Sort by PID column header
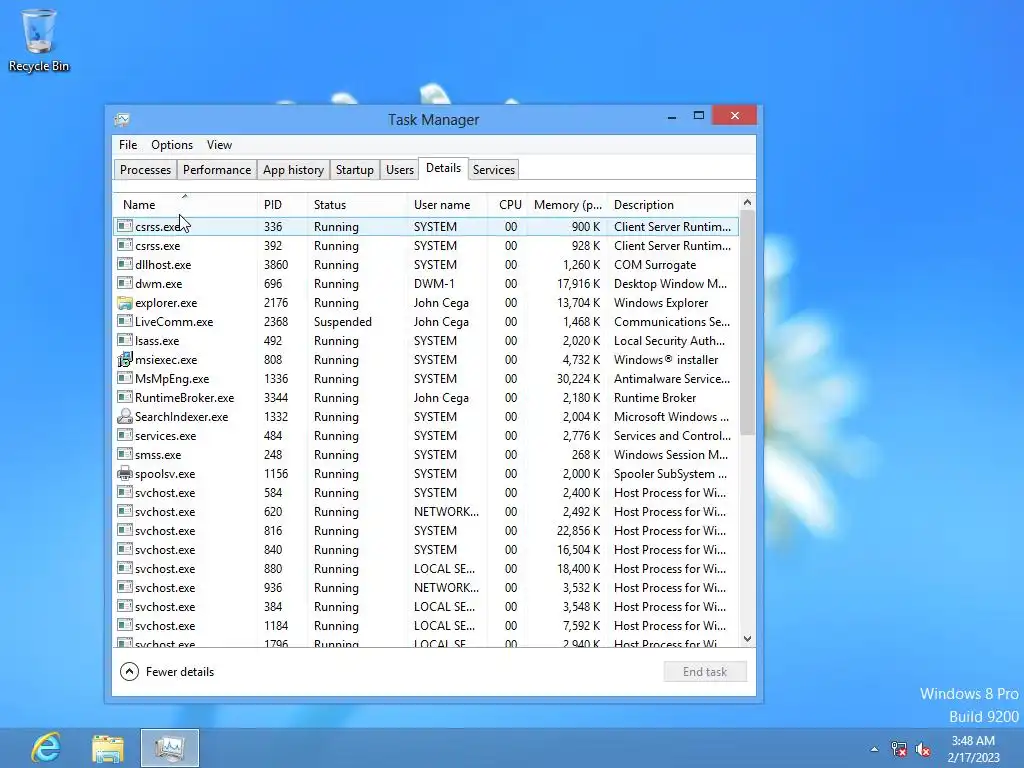Viewport: 1024px width, 768px height. 282,204
